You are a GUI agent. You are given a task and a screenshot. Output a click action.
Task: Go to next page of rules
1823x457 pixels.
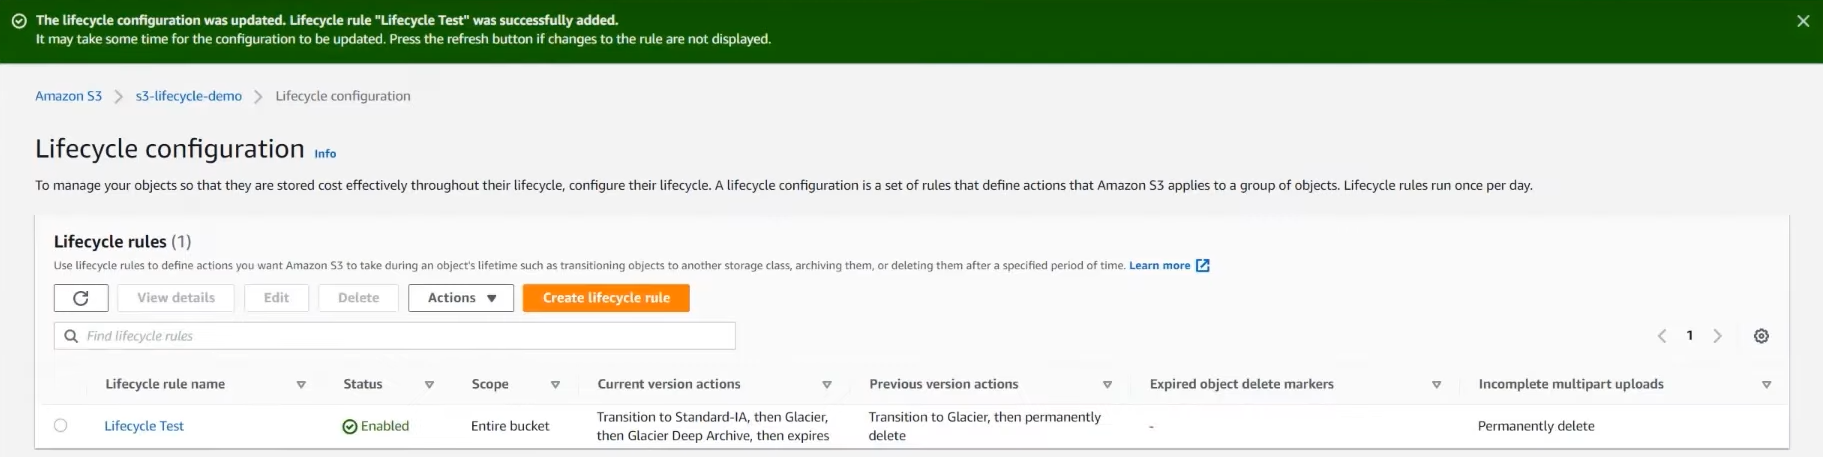point(1717,336)
